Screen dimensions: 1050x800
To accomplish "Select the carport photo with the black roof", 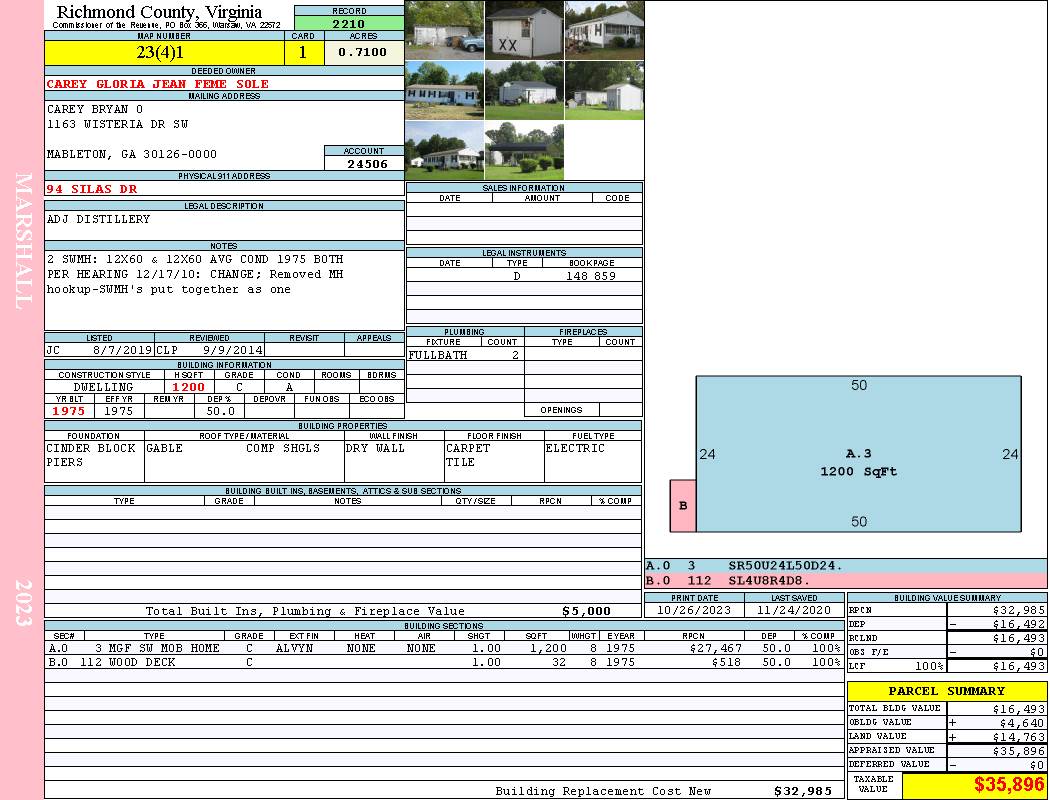I will pyautogui.click(x=524, y=150).
